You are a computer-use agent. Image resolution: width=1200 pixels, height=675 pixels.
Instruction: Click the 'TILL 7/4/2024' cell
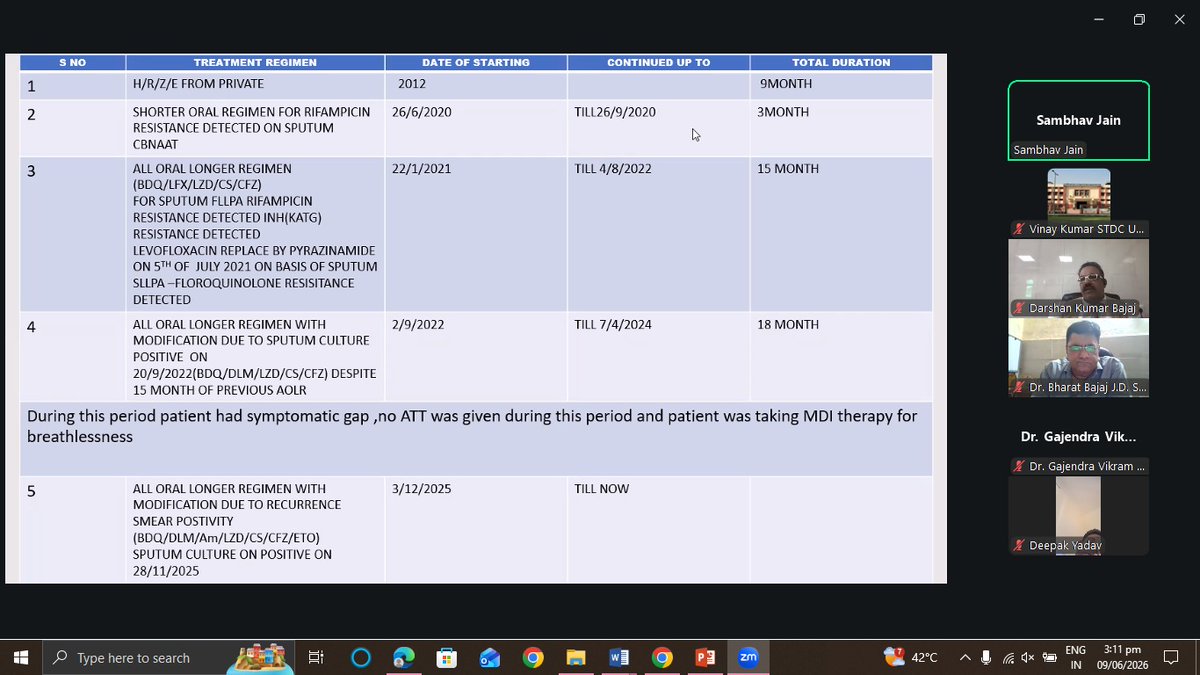click(x=658, y=356)
